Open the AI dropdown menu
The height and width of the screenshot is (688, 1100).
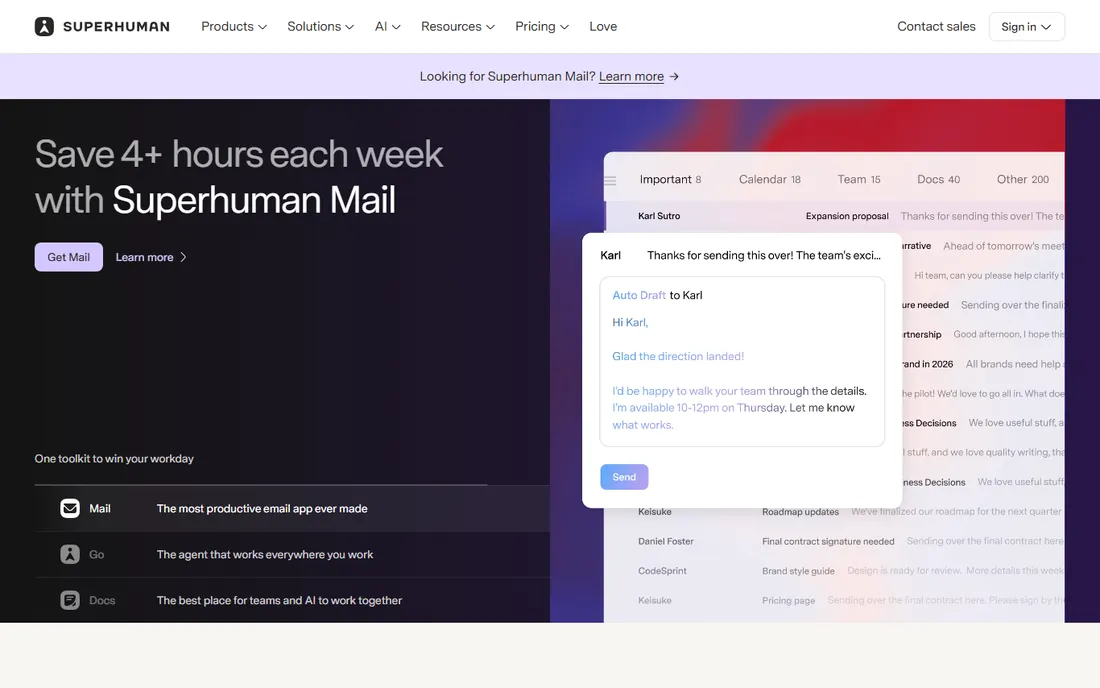[387, 27]
